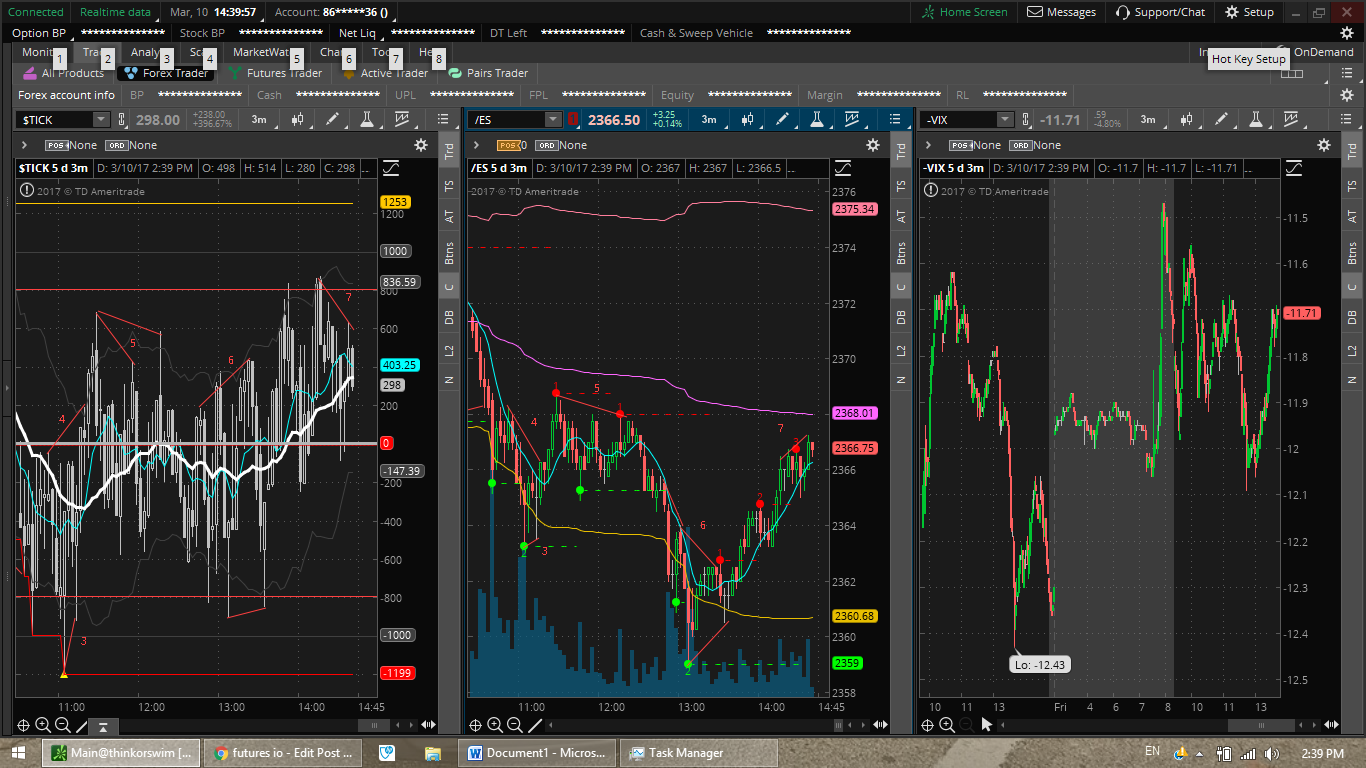
Task: Toggle the AT panel on /ES chart
Action: 901,216
